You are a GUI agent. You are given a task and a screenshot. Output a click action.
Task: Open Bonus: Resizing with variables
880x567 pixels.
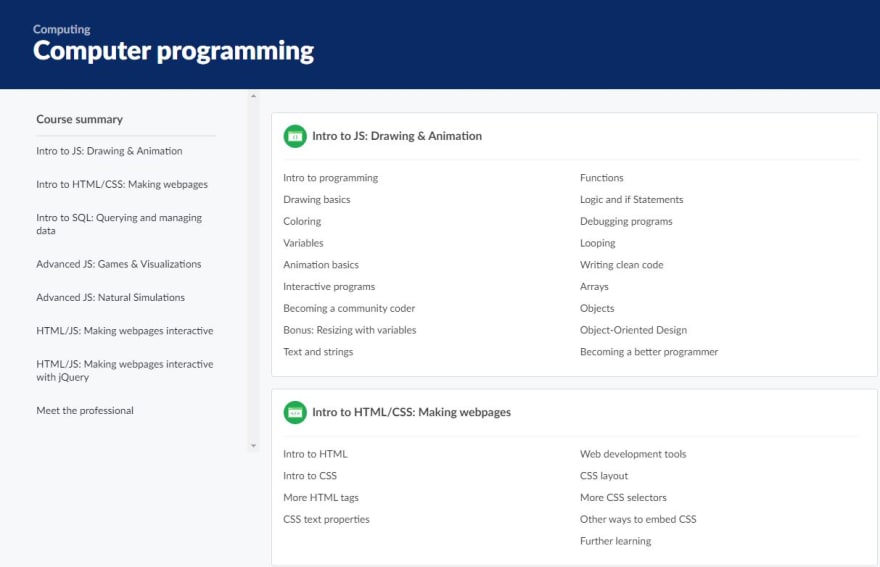pos(350,330)
